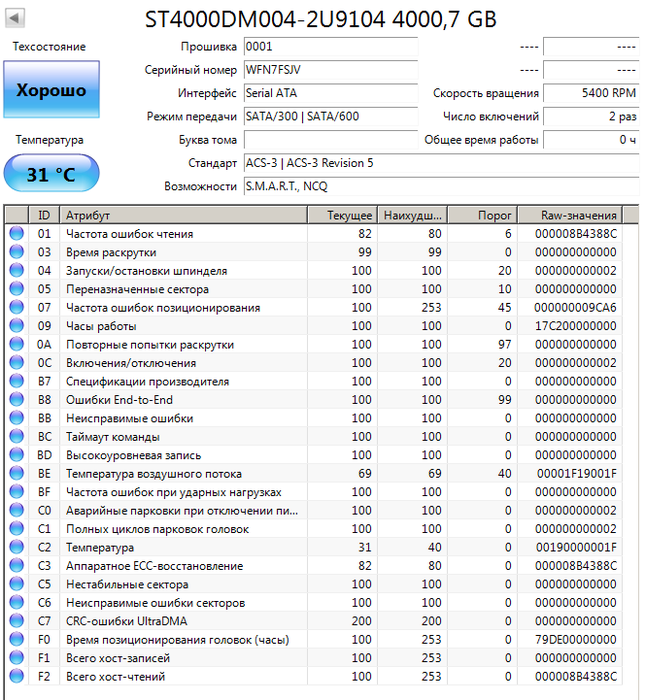Select raw value 00001F19001F in Температура воздушного потока row
Image resolution: width=646 pixels, height=700 pixels.
[x=577, y=473]
